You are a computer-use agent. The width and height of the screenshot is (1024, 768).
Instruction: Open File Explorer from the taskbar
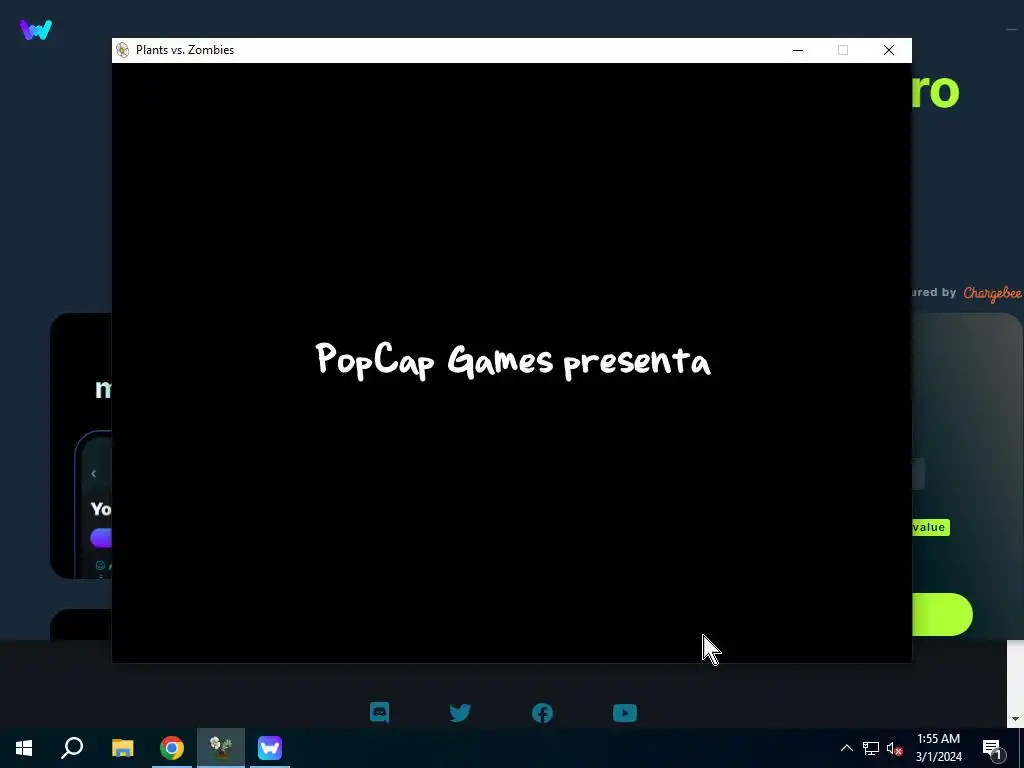click(122, 748)
